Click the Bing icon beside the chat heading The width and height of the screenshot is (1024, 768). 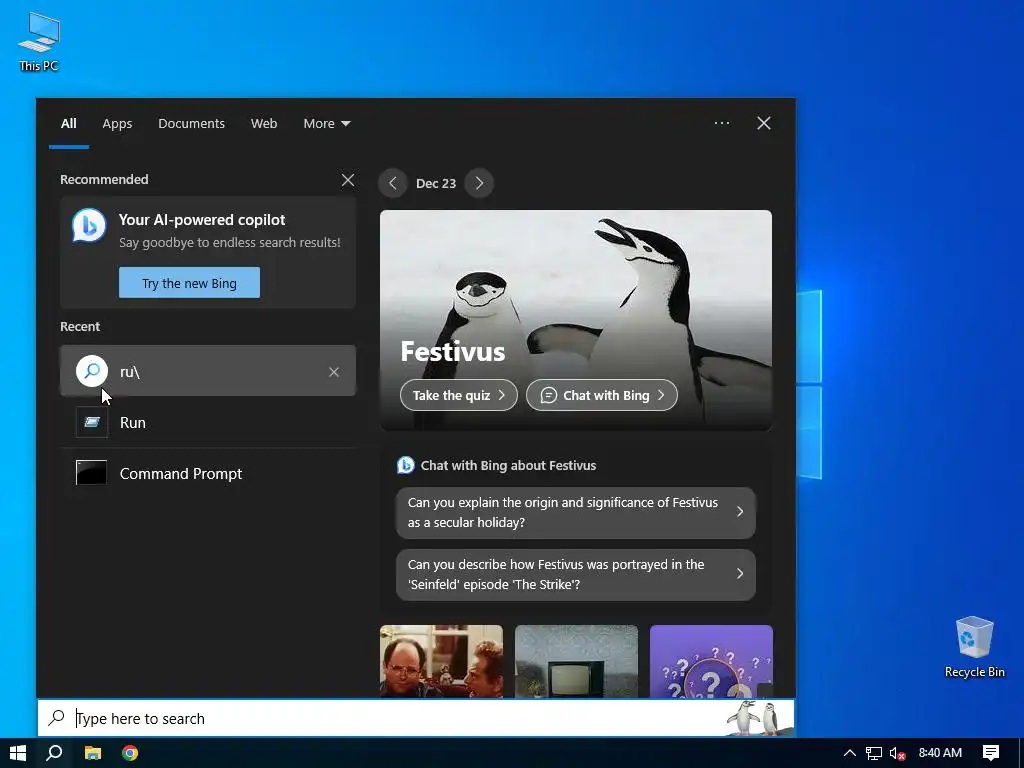point(406,465)
